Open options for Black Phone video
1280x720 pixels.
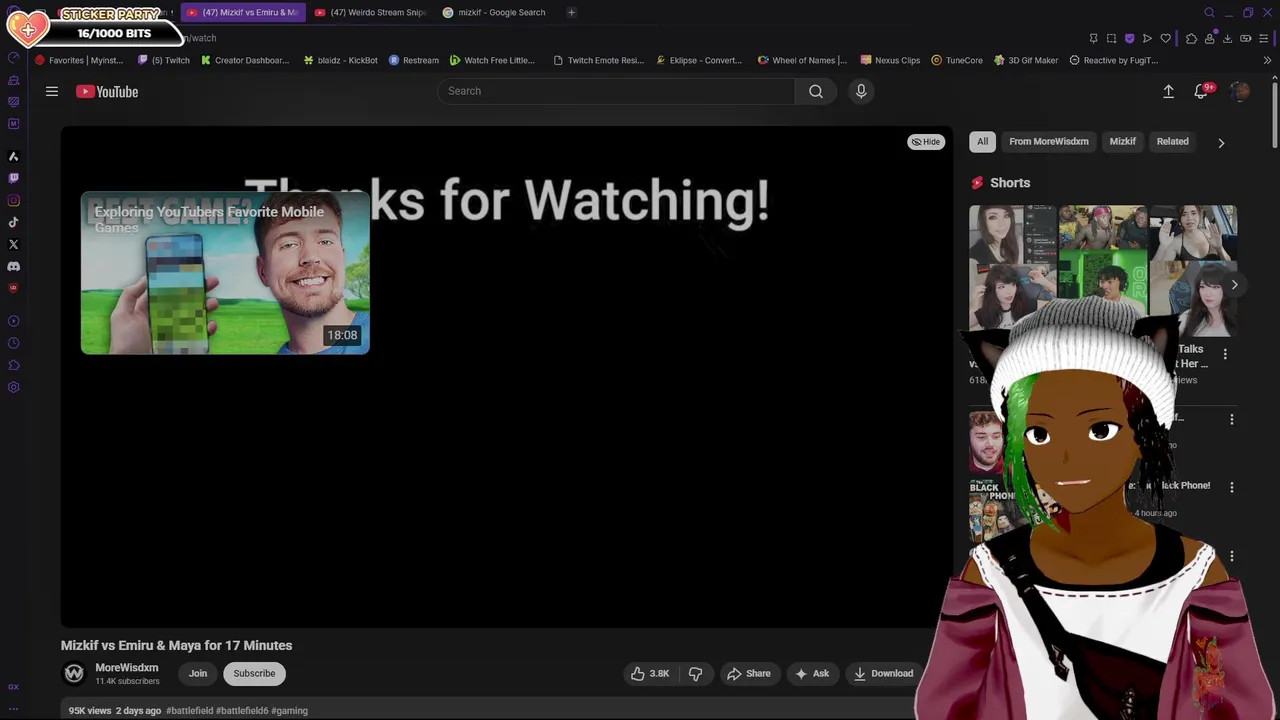(x=1232, y=487)
